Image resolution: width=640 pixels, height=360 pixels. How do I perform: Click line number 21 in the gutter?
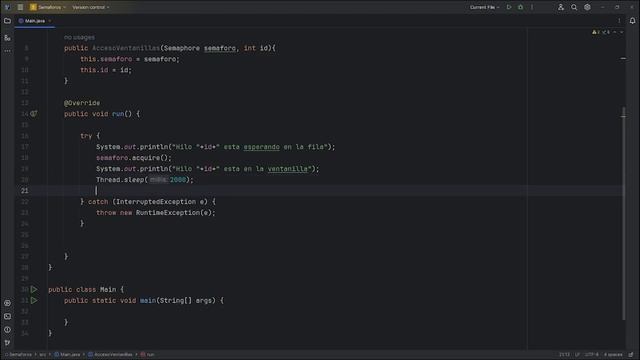24,191
